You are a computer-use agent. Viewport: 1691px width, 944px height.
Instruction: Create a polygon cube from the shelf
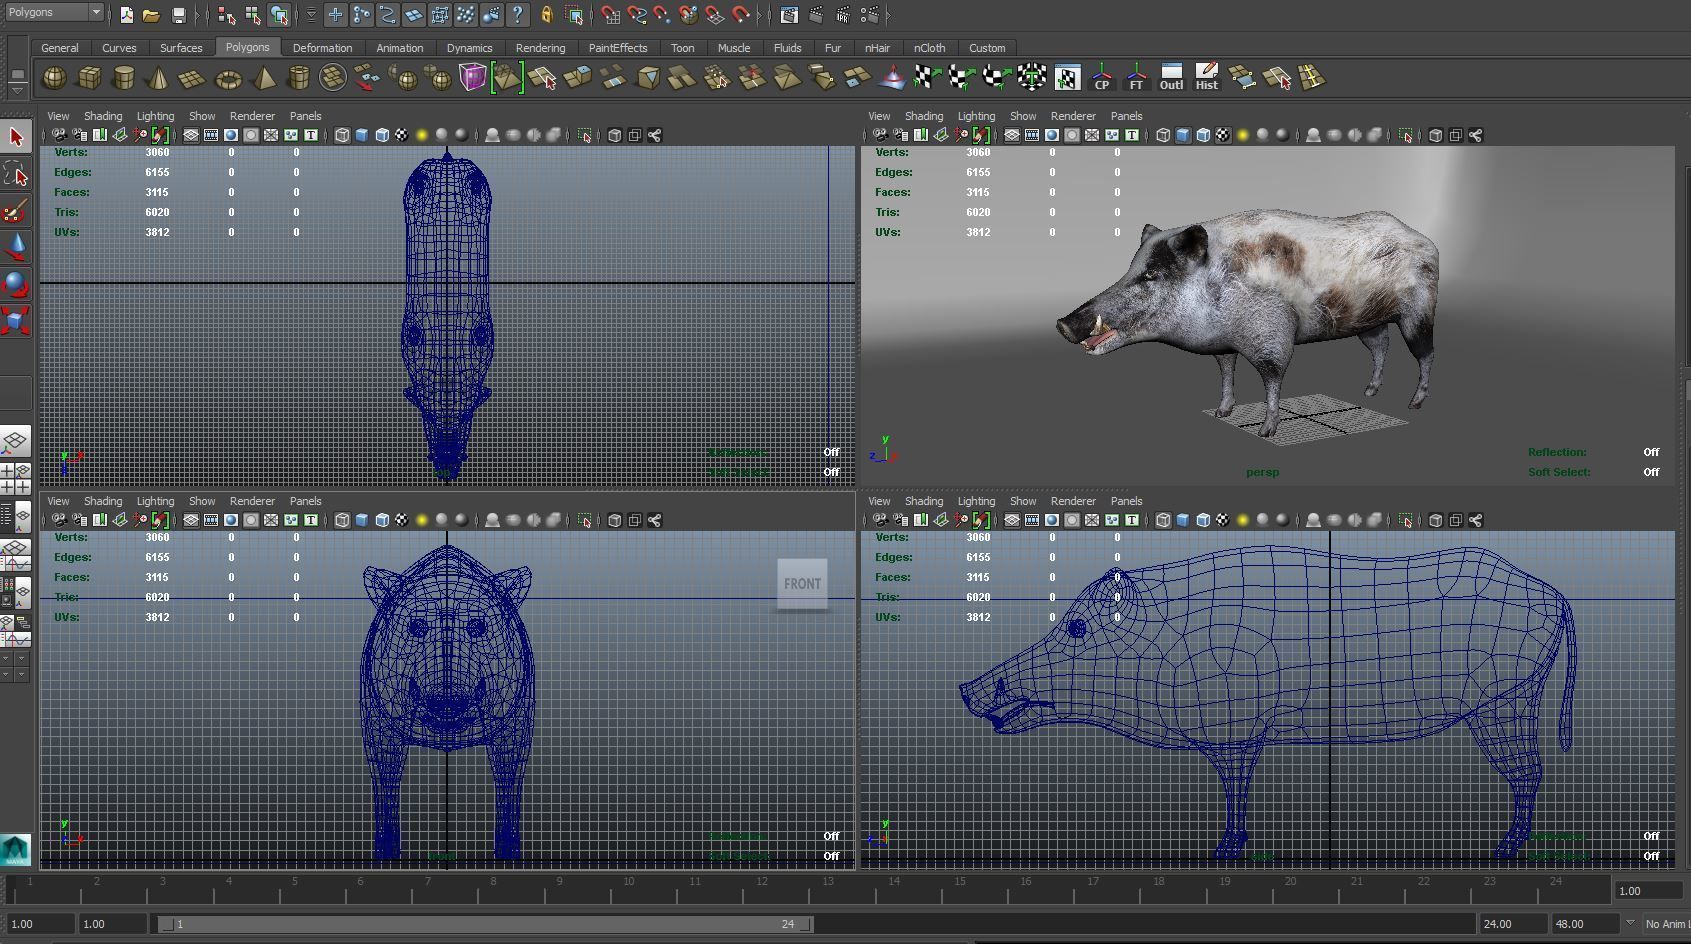(89, 78)
